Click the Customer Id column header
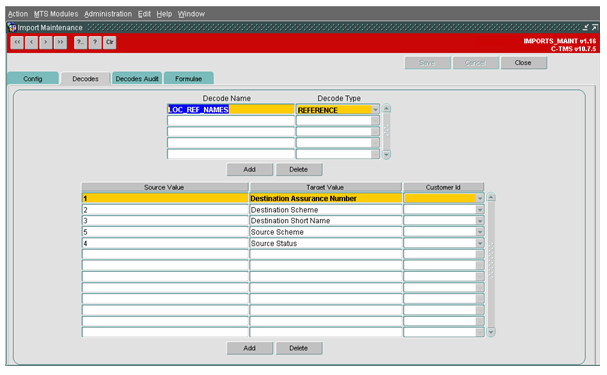Viewport: 607px width, 375px height. pos(443,187)
